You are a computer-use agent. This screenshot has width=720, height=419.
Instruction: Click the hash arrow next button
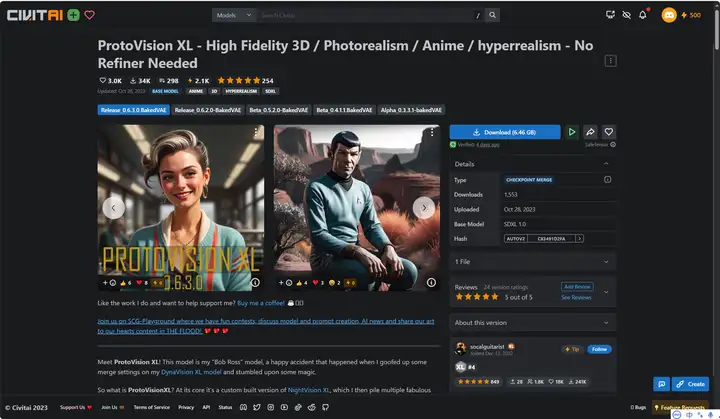579,238
